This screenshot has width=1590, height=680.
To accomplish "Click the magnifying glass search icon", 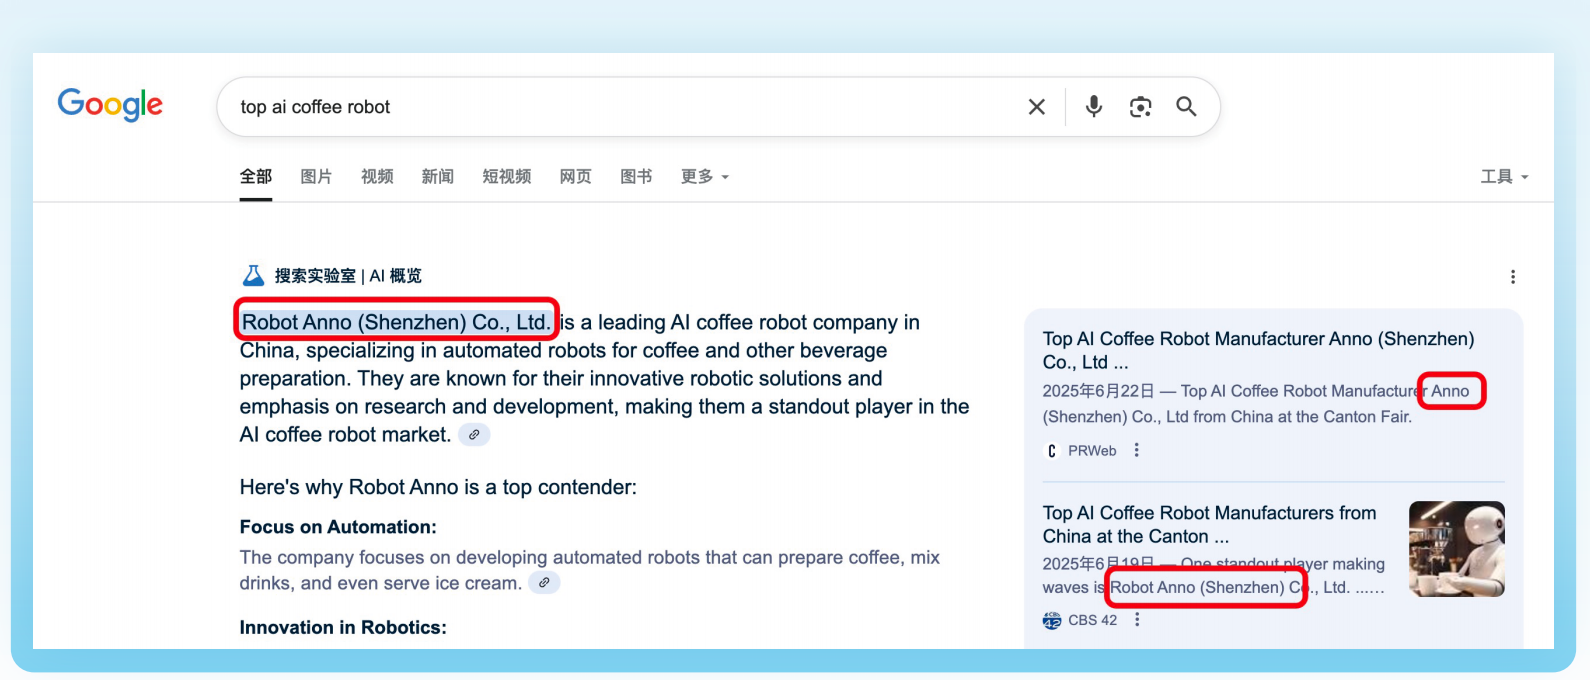I will tap(1186, 106).
